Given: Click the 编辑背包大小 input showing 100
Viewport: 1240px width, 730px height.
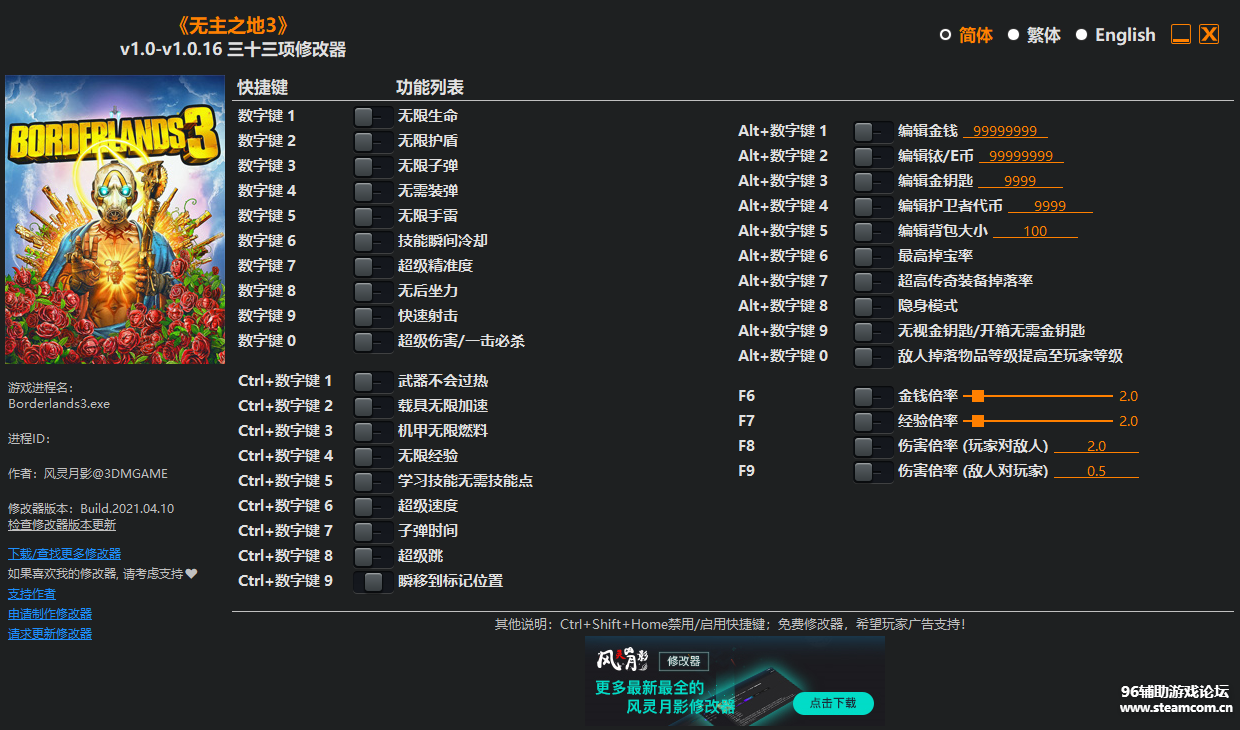Looking at the screenshot, I should click(x=1035, y=231).
